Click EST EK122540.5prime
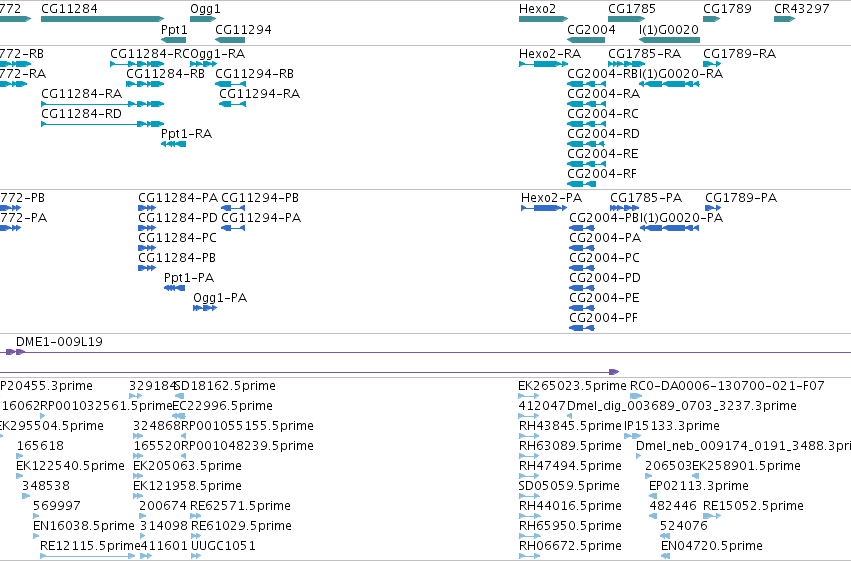851x561 pixels. tap(70, 467)
